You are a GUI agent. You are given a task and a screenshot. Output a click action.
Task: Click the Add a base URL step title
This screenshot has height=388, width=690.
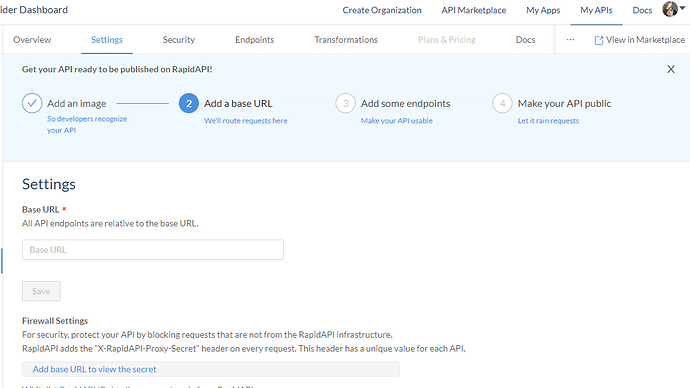(238, 103)
